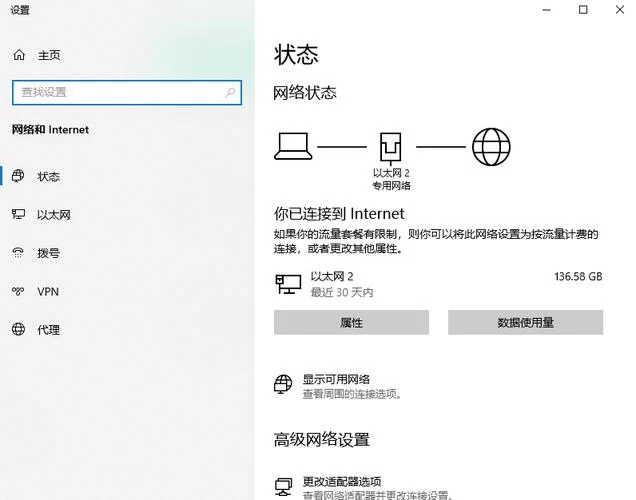636x500 pixels.
Task: Click the 拨号 dial-up phone icon
Action: [x=18, y=253]
